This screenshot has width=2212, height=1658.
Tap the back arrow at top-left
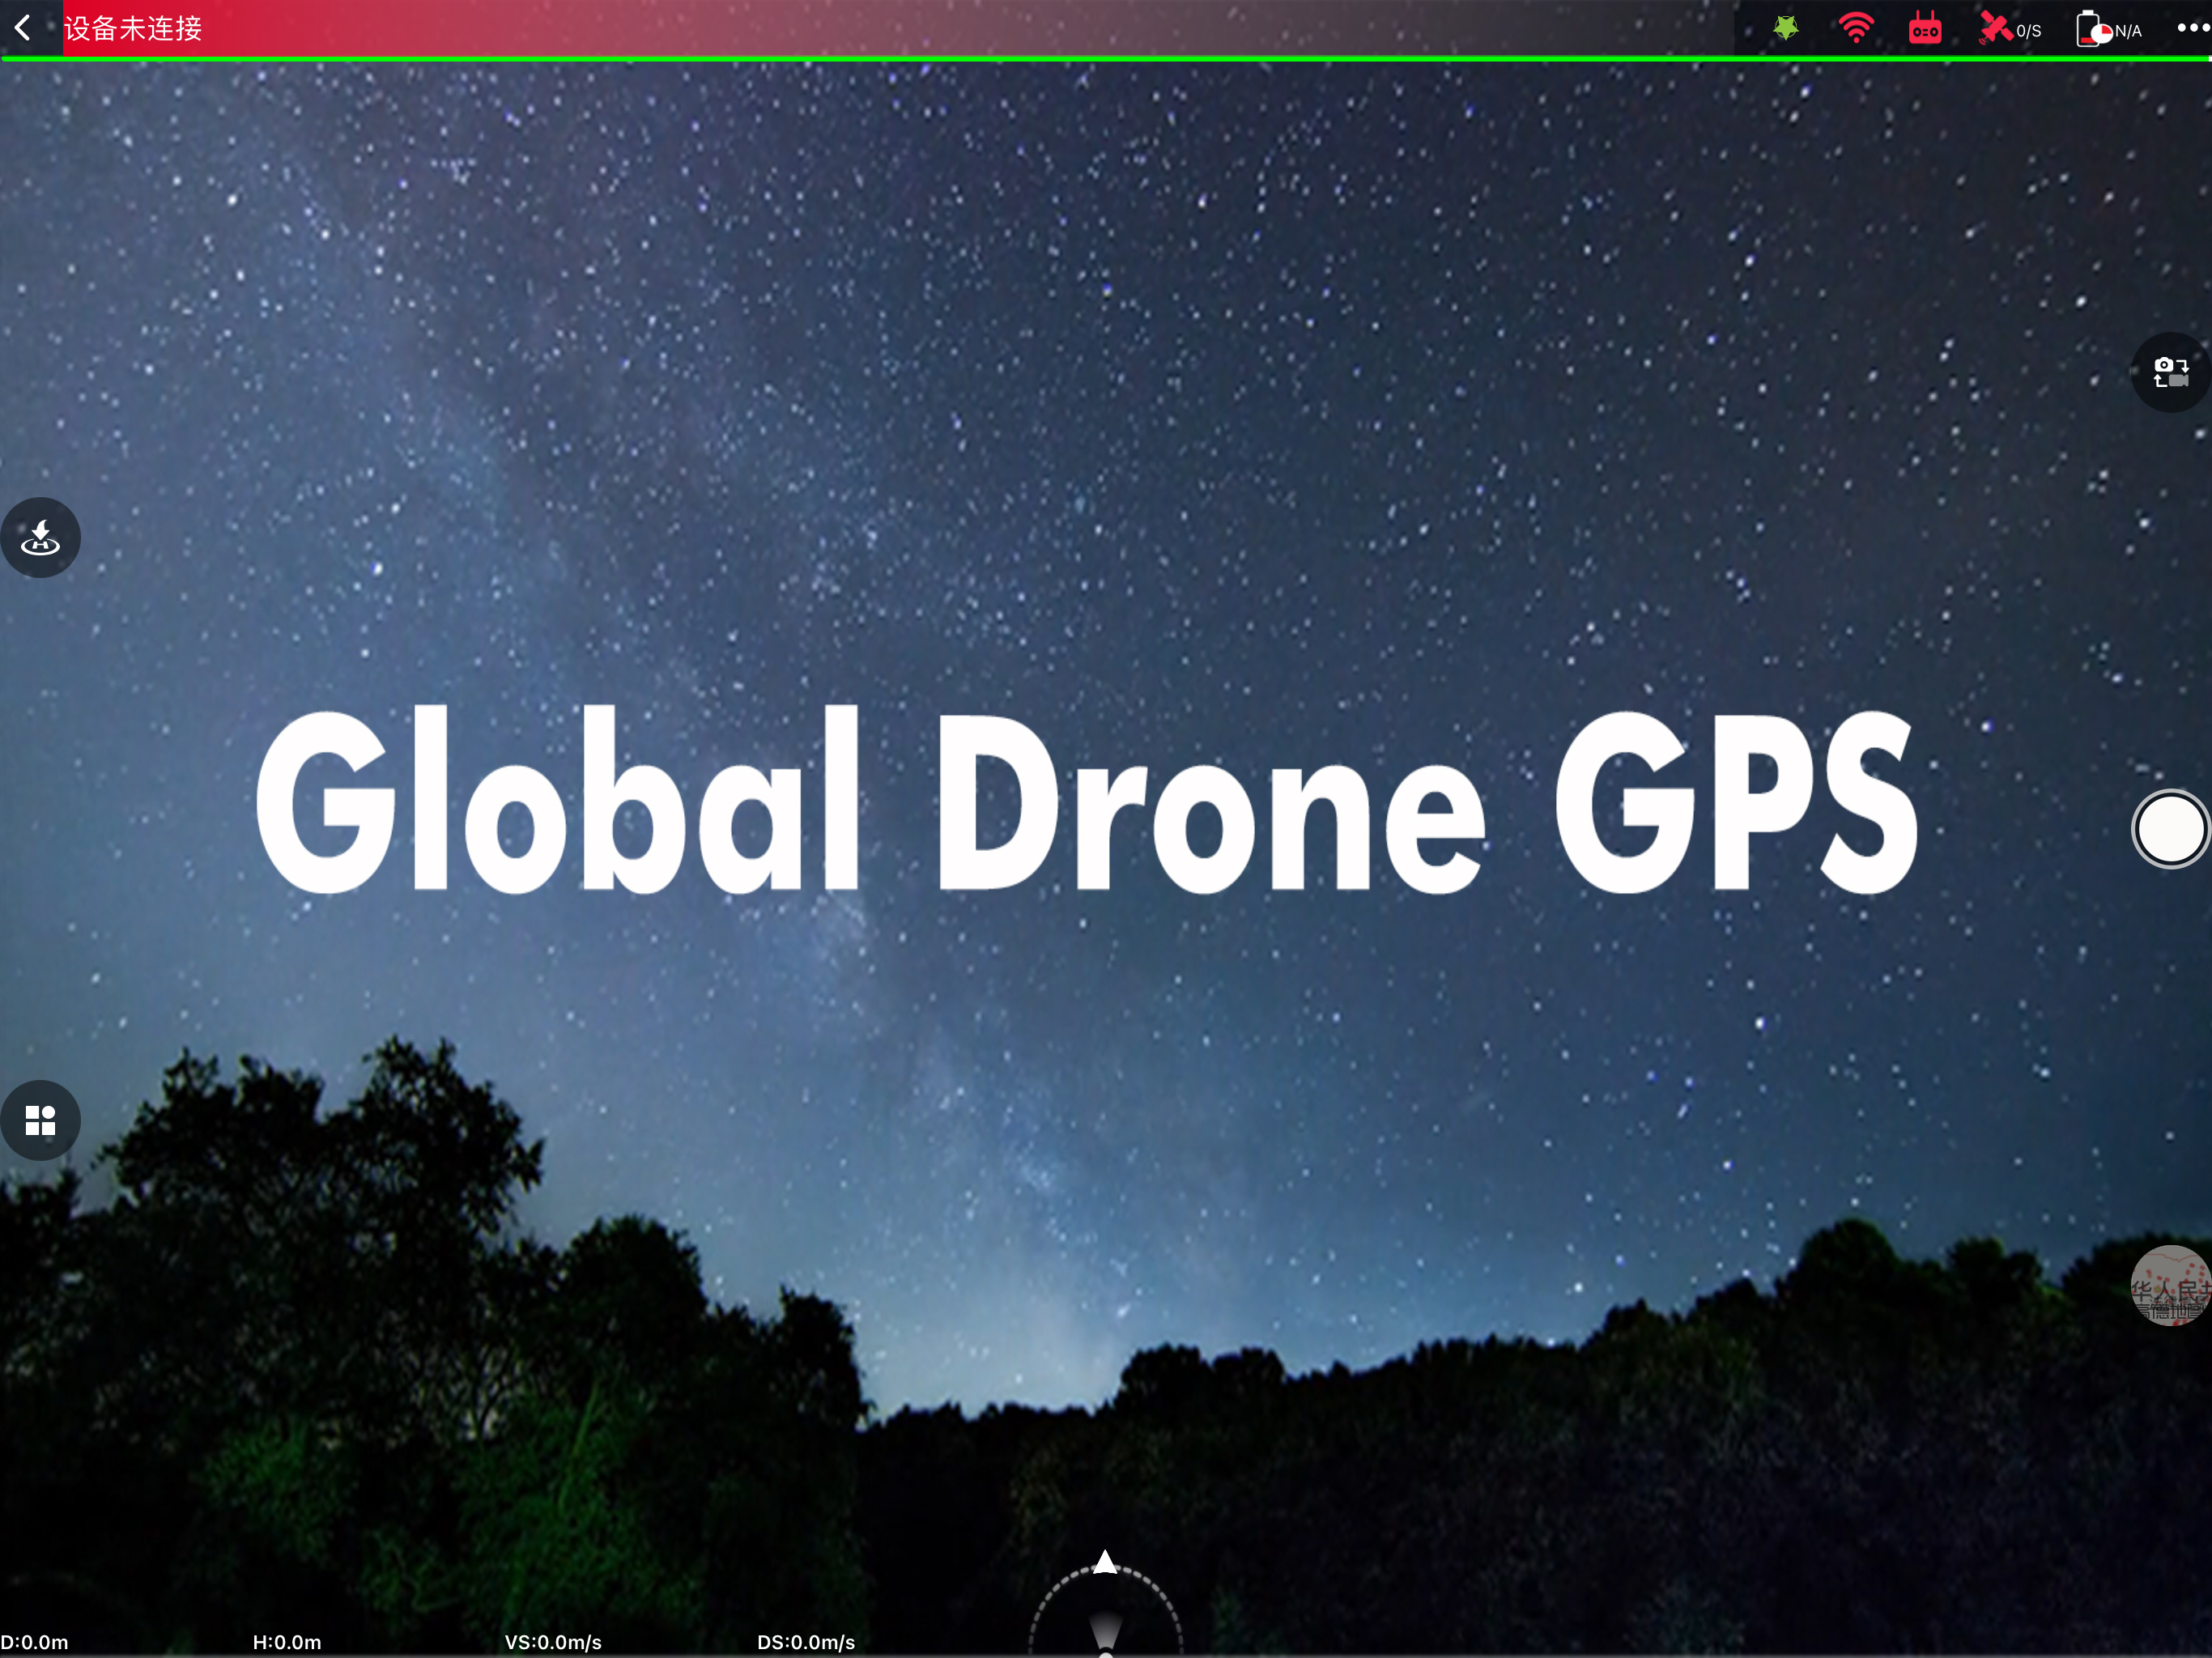(23, 28)
